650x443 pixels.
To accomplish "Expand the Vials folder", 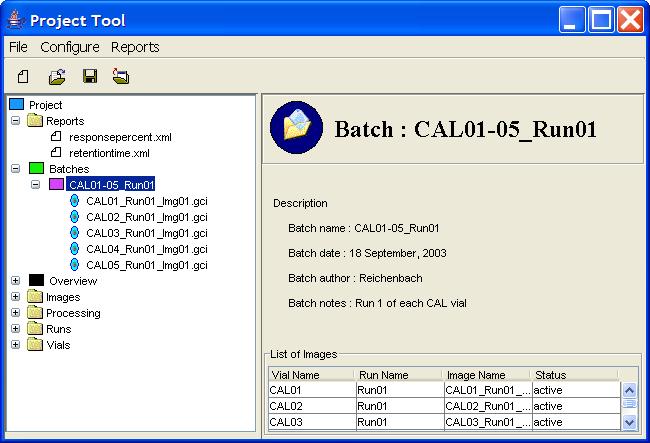I will [x=15, y=345].
